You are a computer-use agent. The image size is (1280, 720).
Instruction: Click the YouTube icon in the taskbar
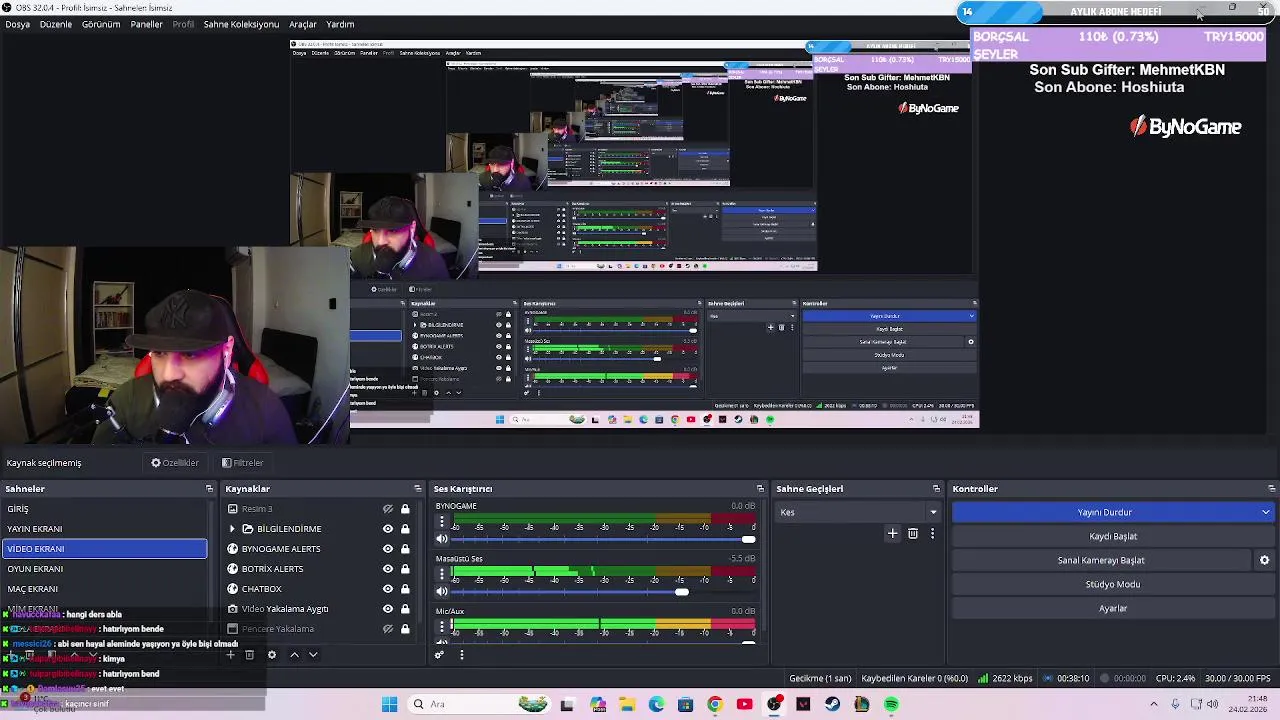coord(744,704)
